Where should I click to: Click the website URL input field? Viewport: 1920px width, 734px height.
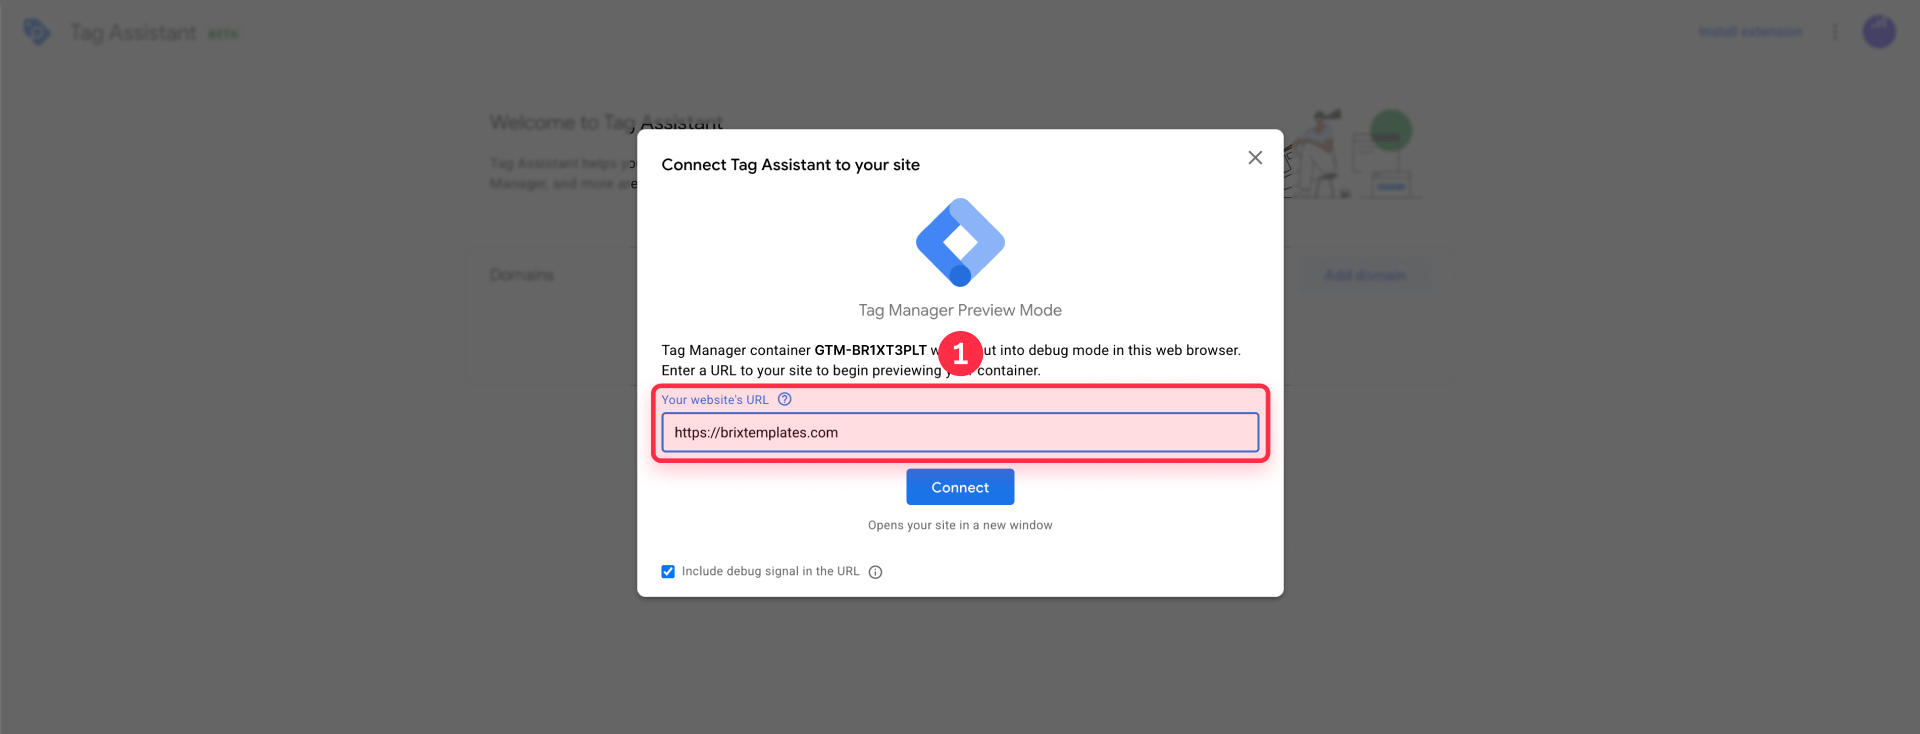[959, 432]
